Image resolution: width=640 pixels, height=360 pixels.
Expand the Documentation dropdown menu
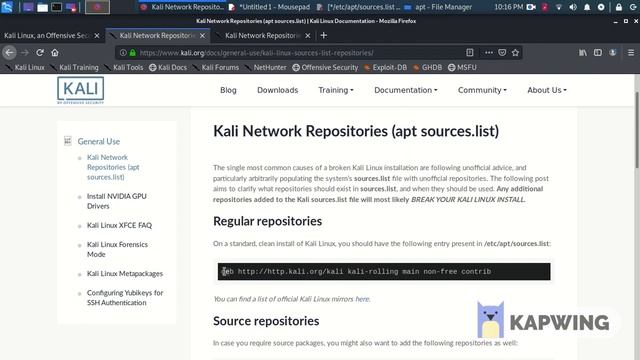(405, 90)
